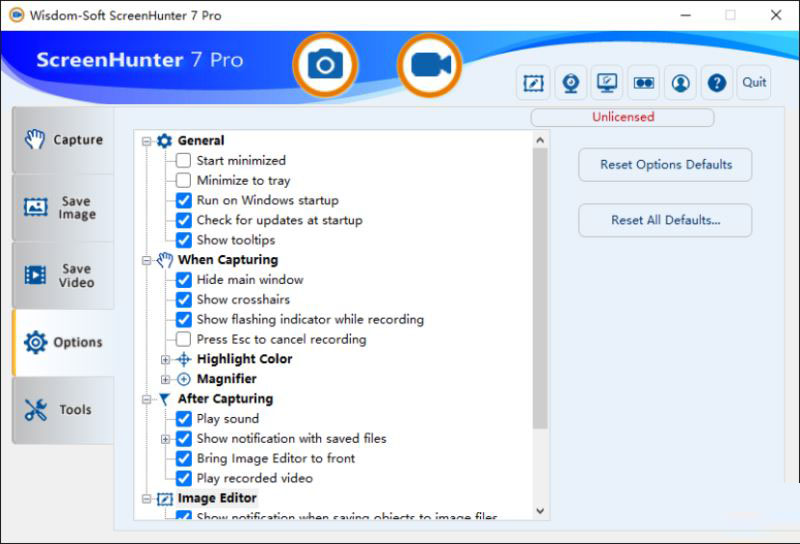Uncheck Check for updates at startup
800x544 pixels.
[x=183, y=220]
